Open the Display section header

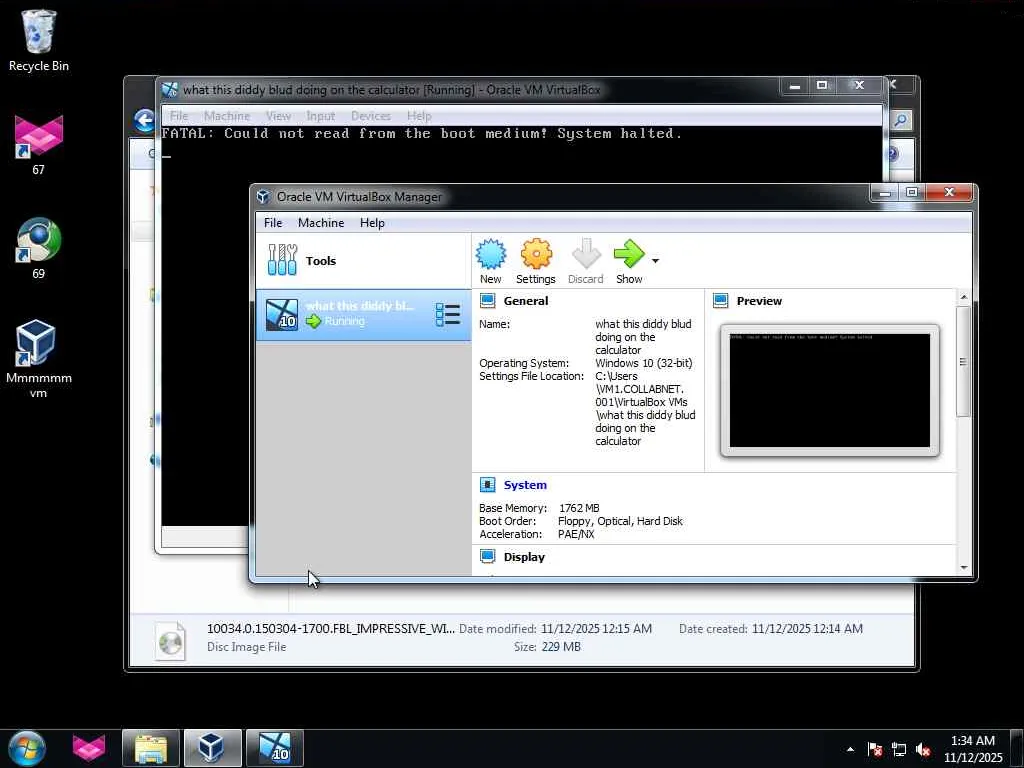click(x=524, y=557)
